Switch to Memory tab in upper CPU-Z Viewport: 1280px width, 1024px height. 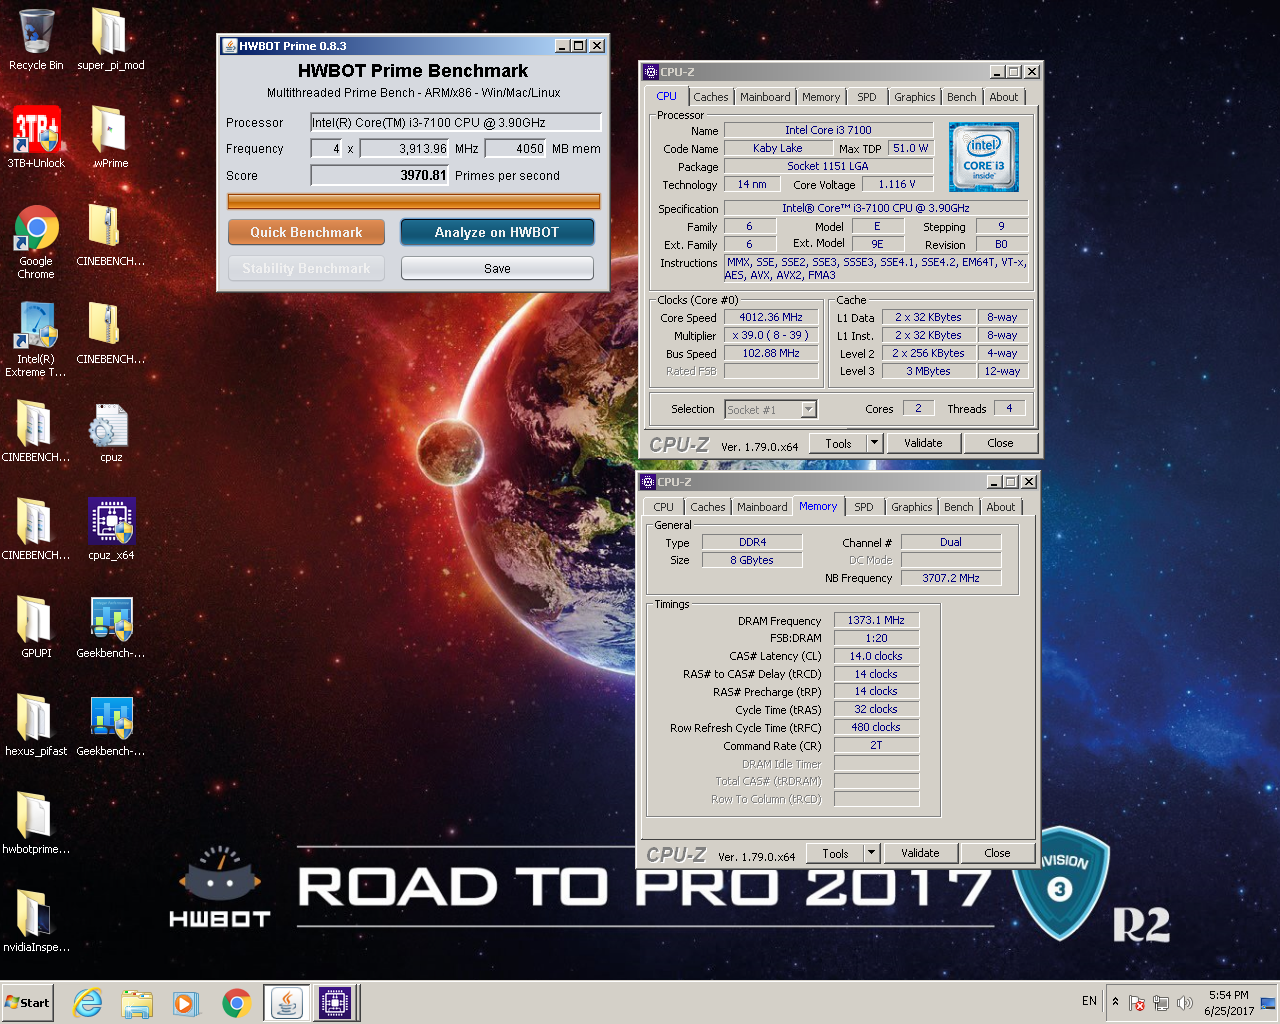(821, 97)
